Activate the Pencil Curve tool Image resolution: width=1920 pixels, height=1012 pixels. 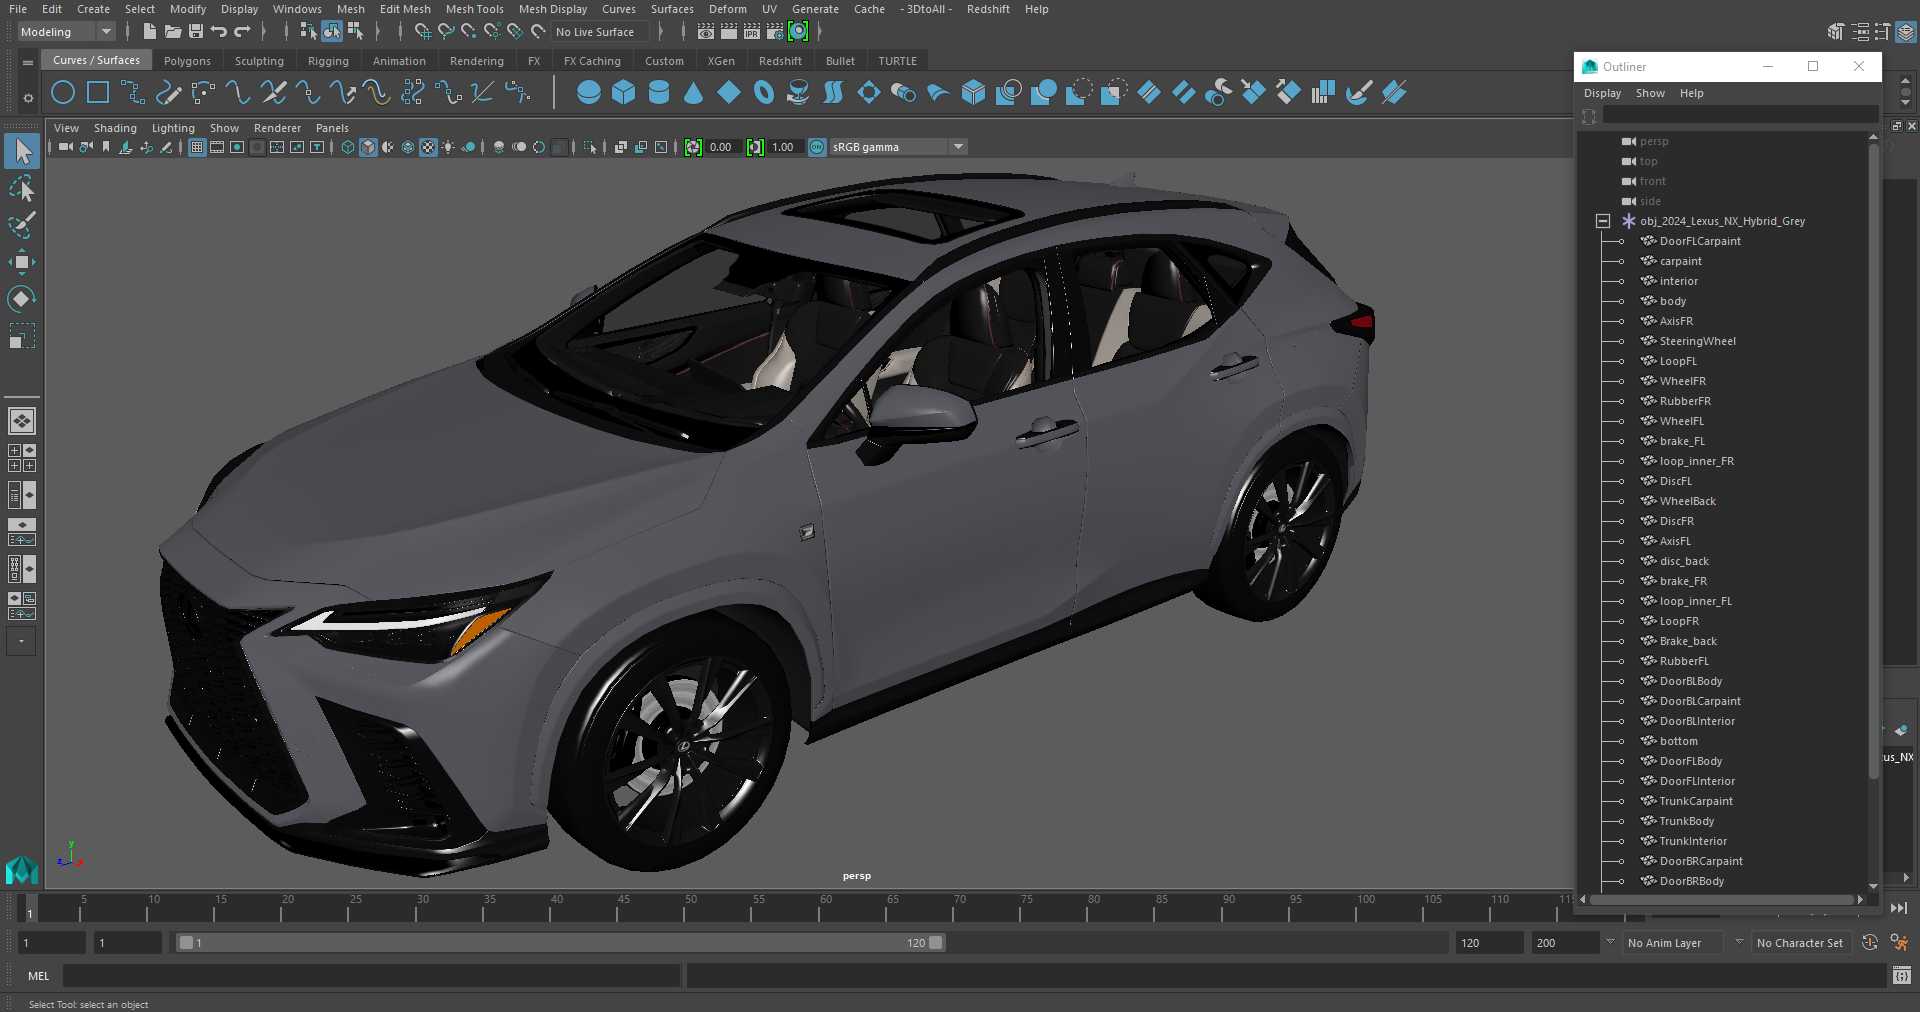click(168, 93)
